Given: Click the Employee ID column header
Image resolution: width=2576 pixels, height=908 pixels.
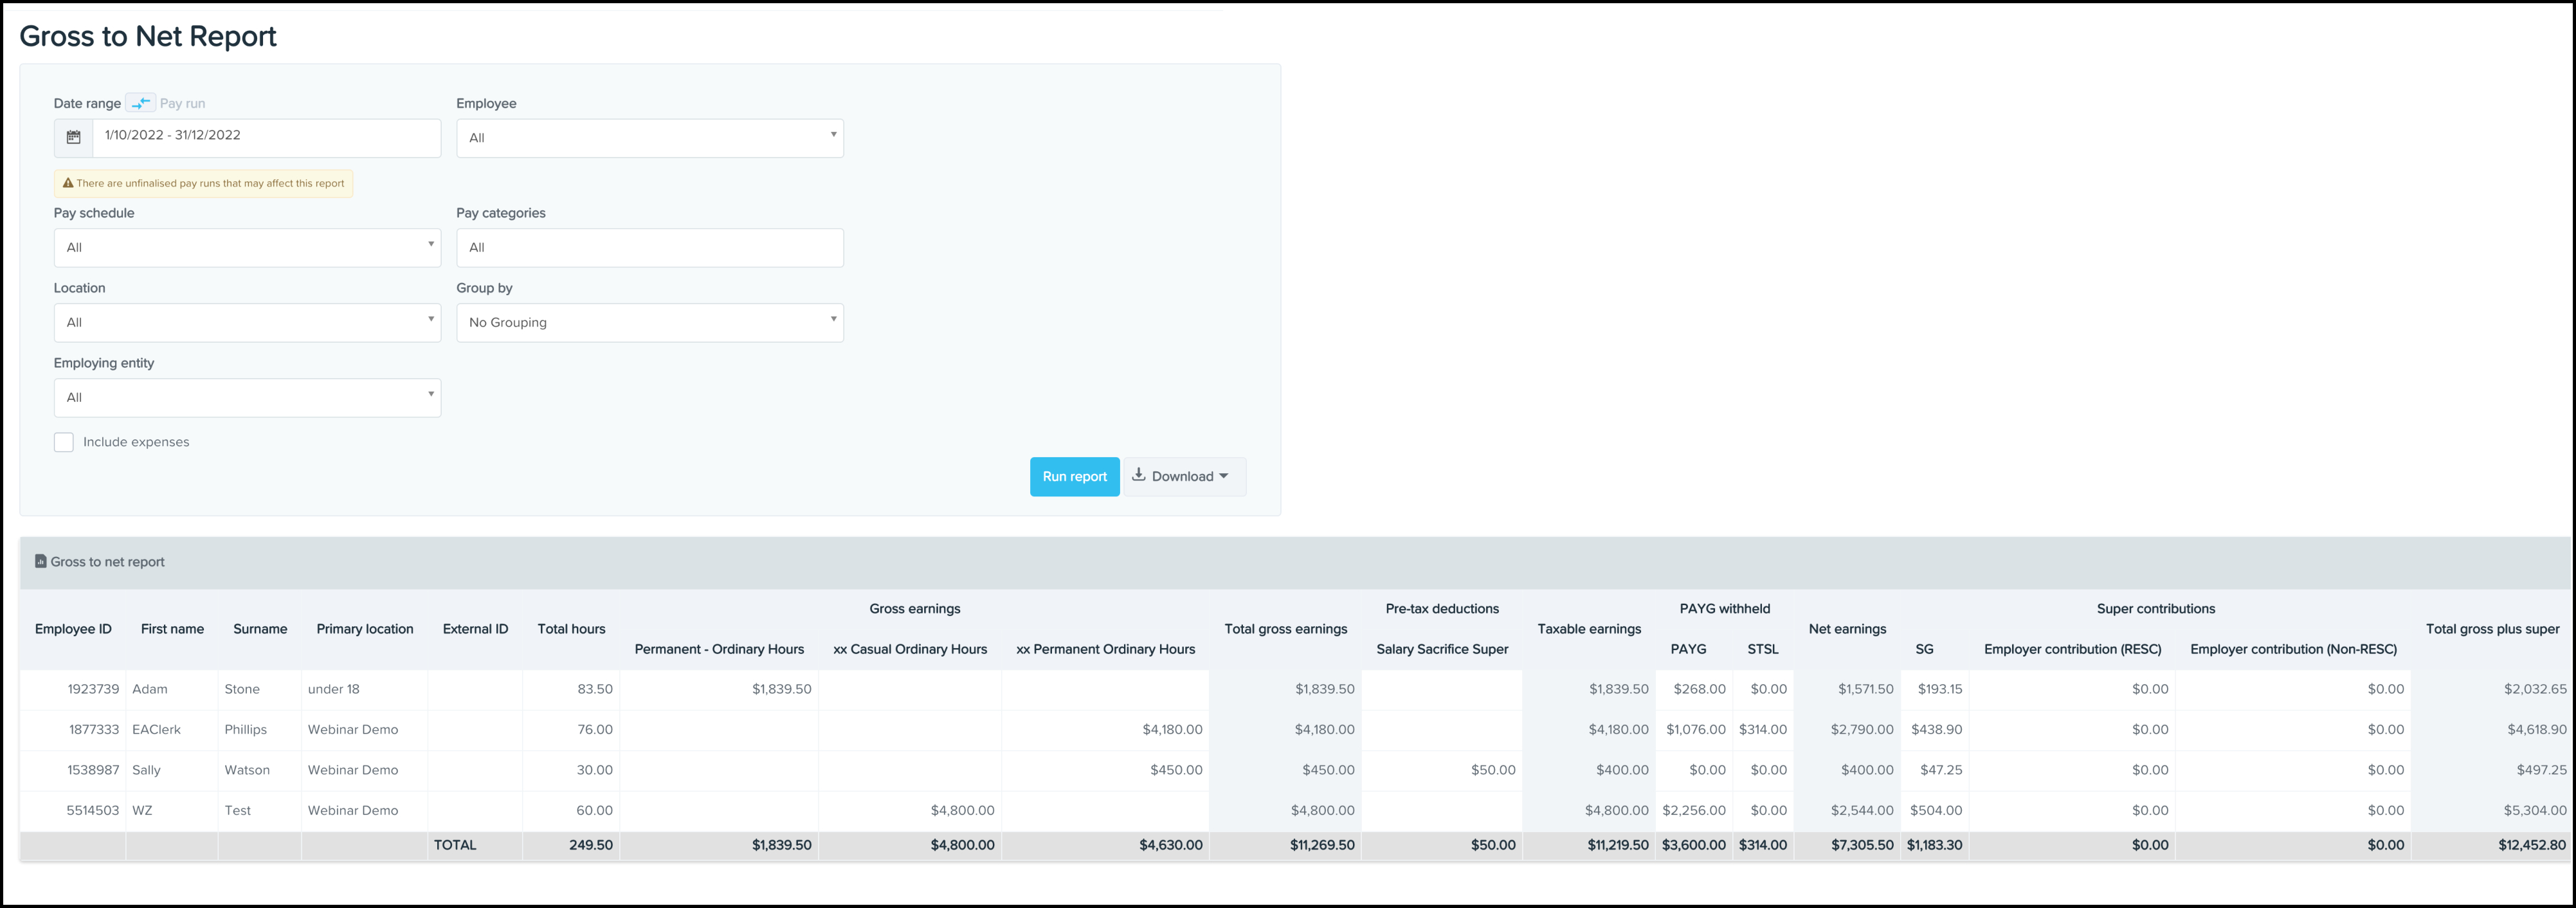Looking at the screenshot, I should click(x=73, y=629).
